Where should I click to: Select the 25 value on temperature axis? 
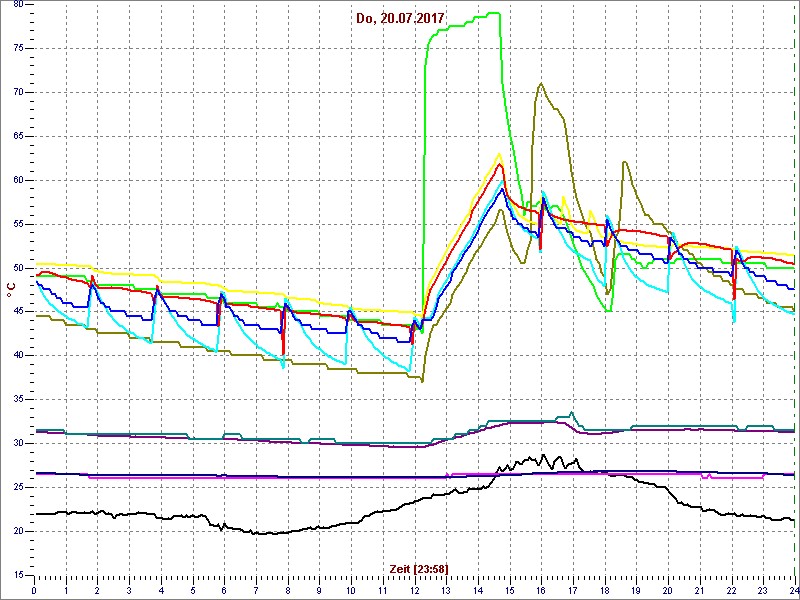point(18,487)
